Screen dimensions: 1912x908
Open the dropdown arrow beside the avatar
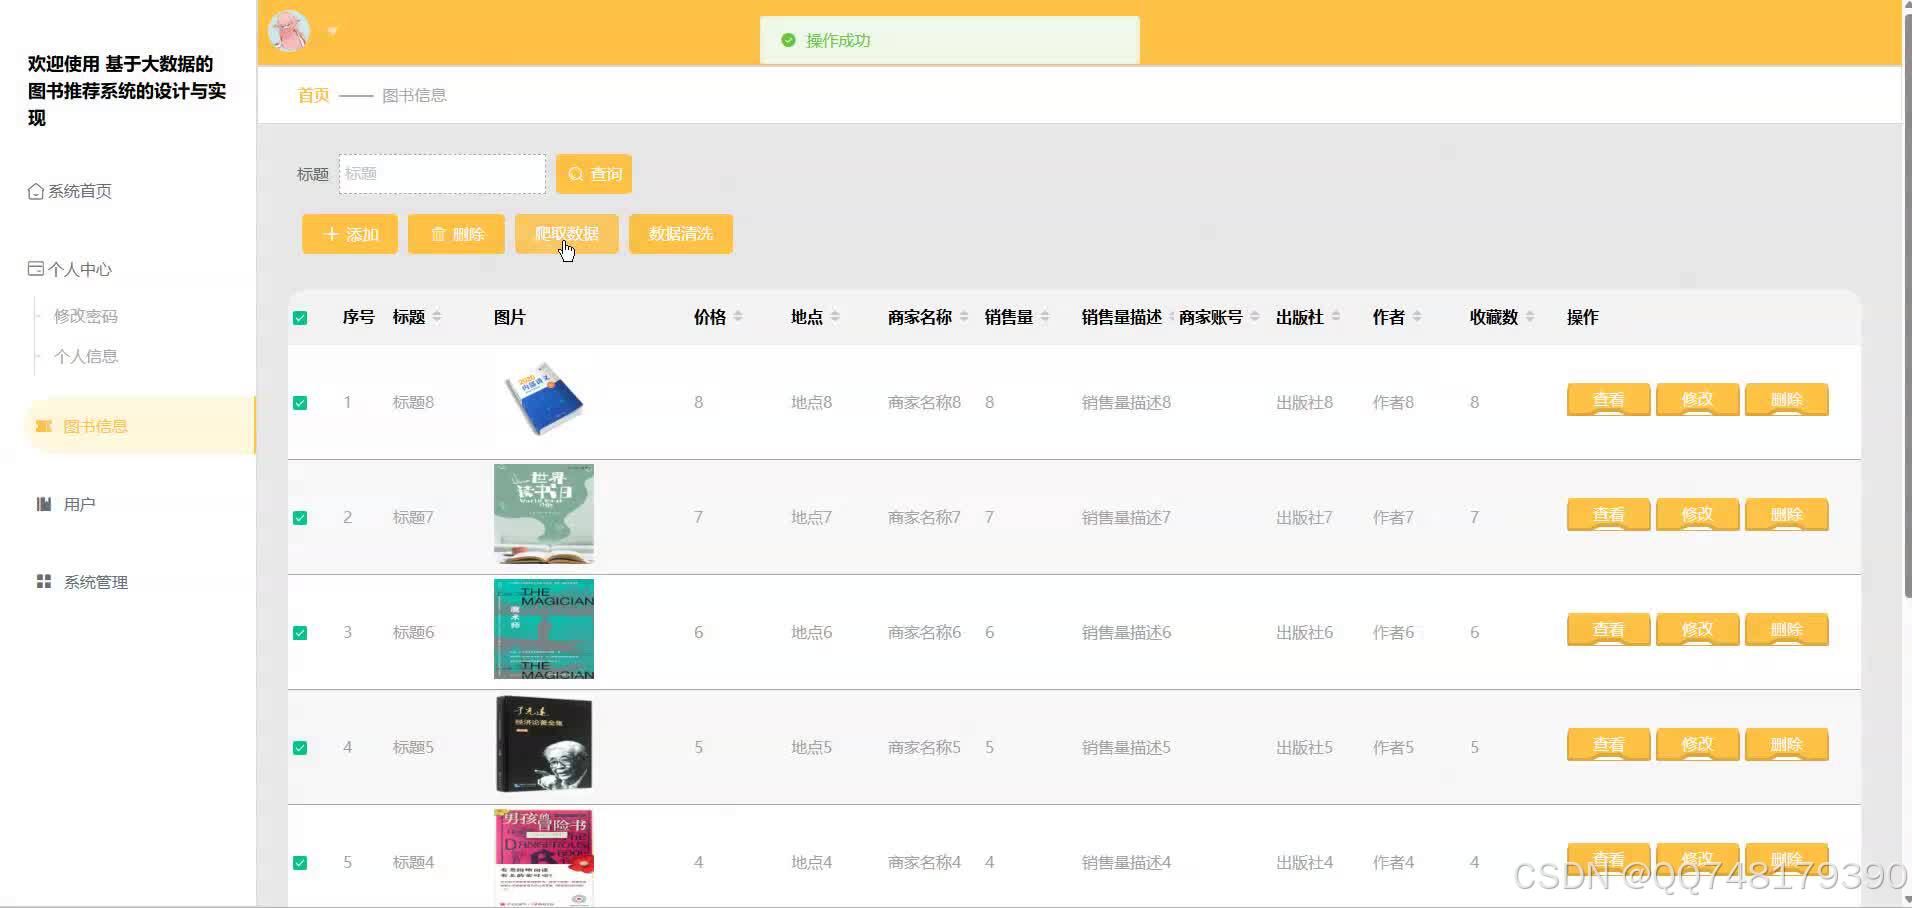point(332,30)
